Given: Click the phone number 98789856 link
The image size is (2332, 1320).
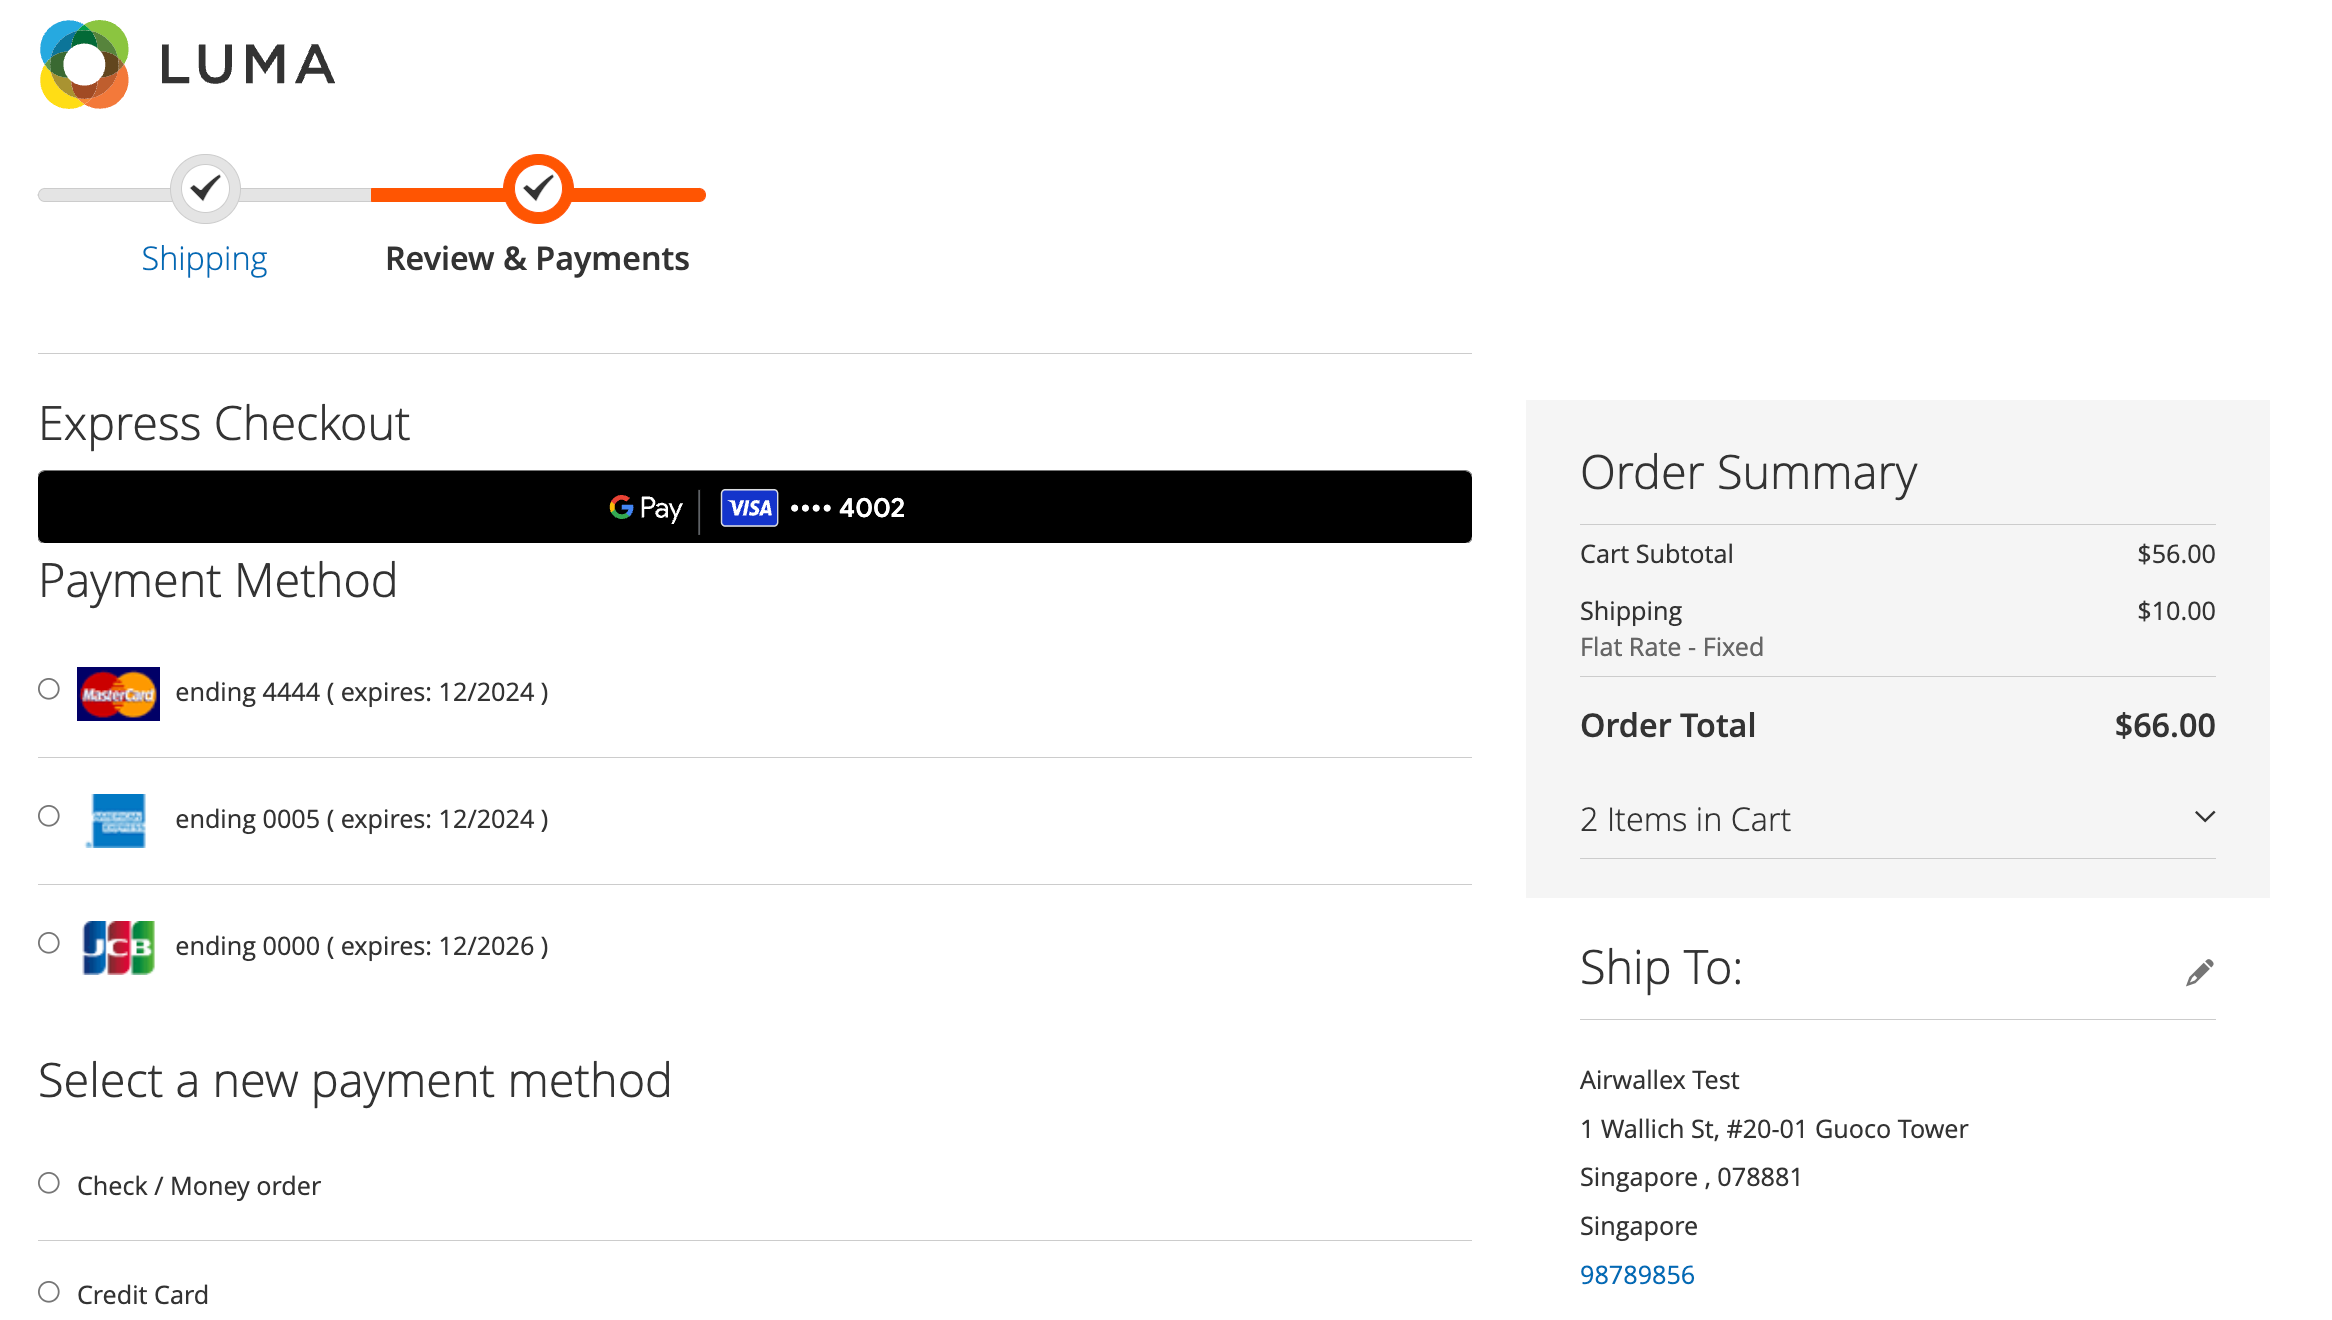Looking at the screenshot, I should [x=1637, y=1274].
